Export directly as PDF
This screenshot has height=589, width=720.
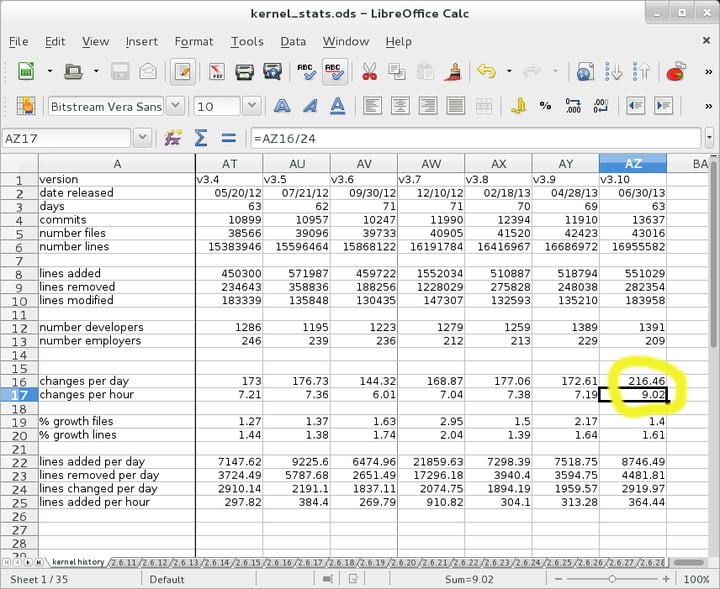pyautogui.click(x=216, y=71)
